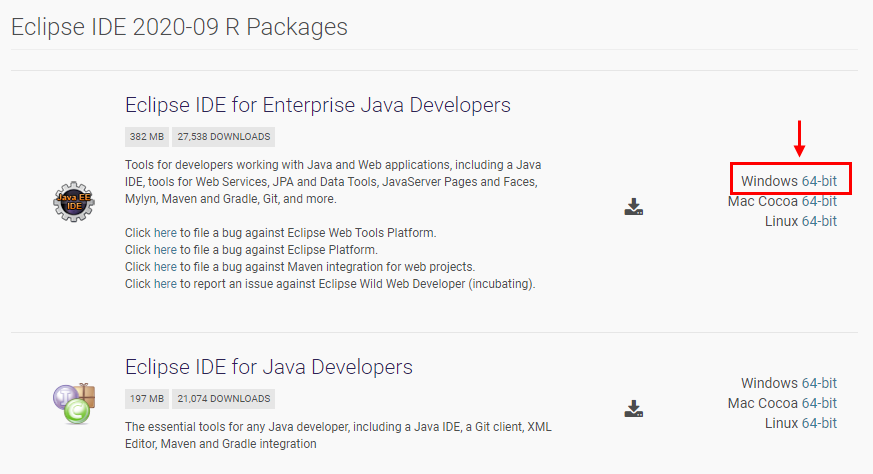This screenshot has width=873, height=474.
Task: Open Eclipse IDE for Enterprise Java Developers title
Action: coord(317,105)
